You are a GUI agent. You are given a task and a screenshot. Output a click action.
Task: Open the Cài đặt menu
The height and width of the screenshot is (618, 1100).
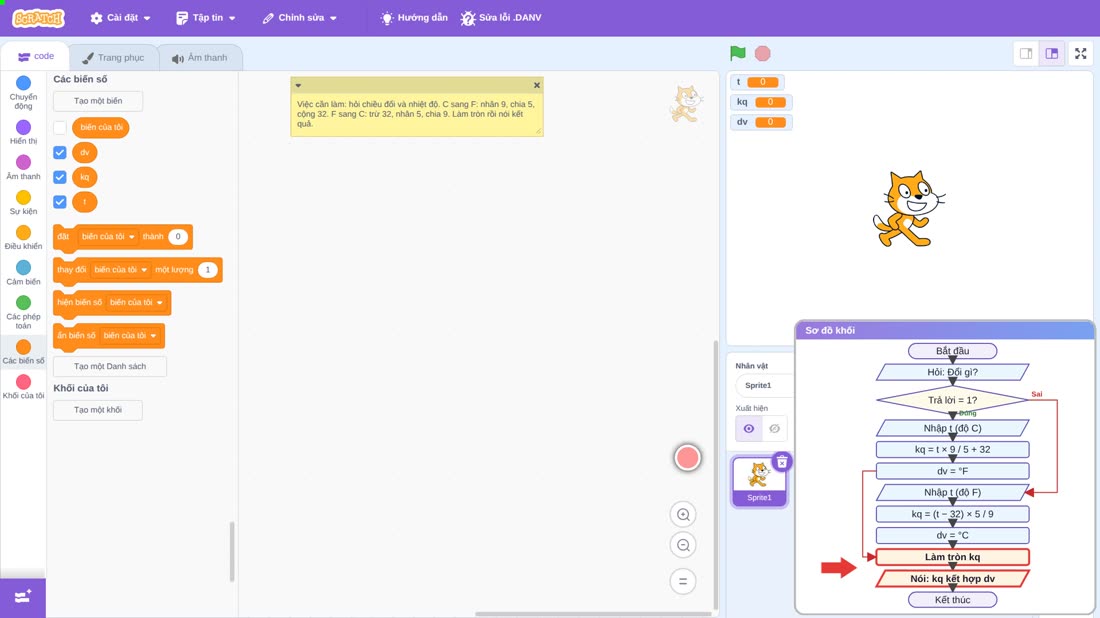tap(121, 18)
